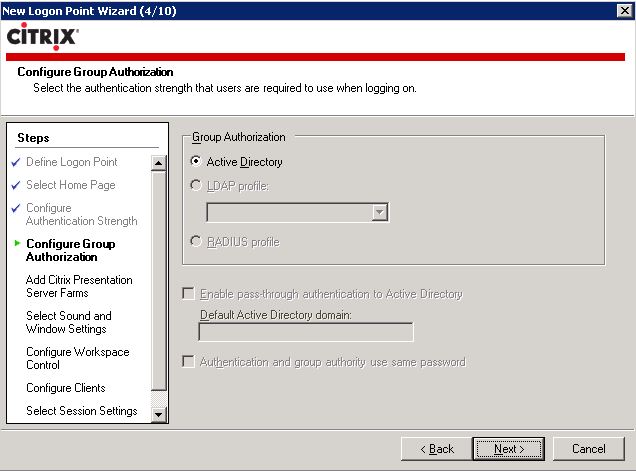
Task: Enable pass-through authentication to Active Directory checkbox
Action: 188,293
